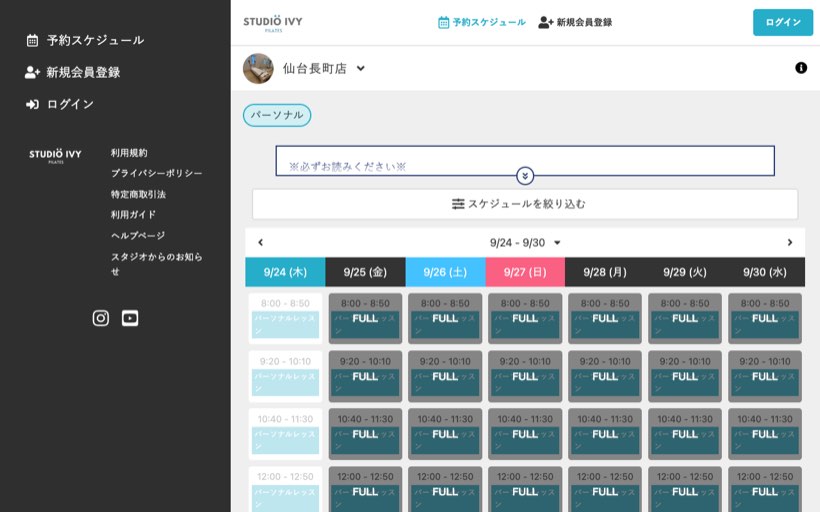Click the FULL 10:40 - 11:30 slot on 9/30
Image resolution: width=820 pixels, height=512 pixels.
click(x=765, y=434)
